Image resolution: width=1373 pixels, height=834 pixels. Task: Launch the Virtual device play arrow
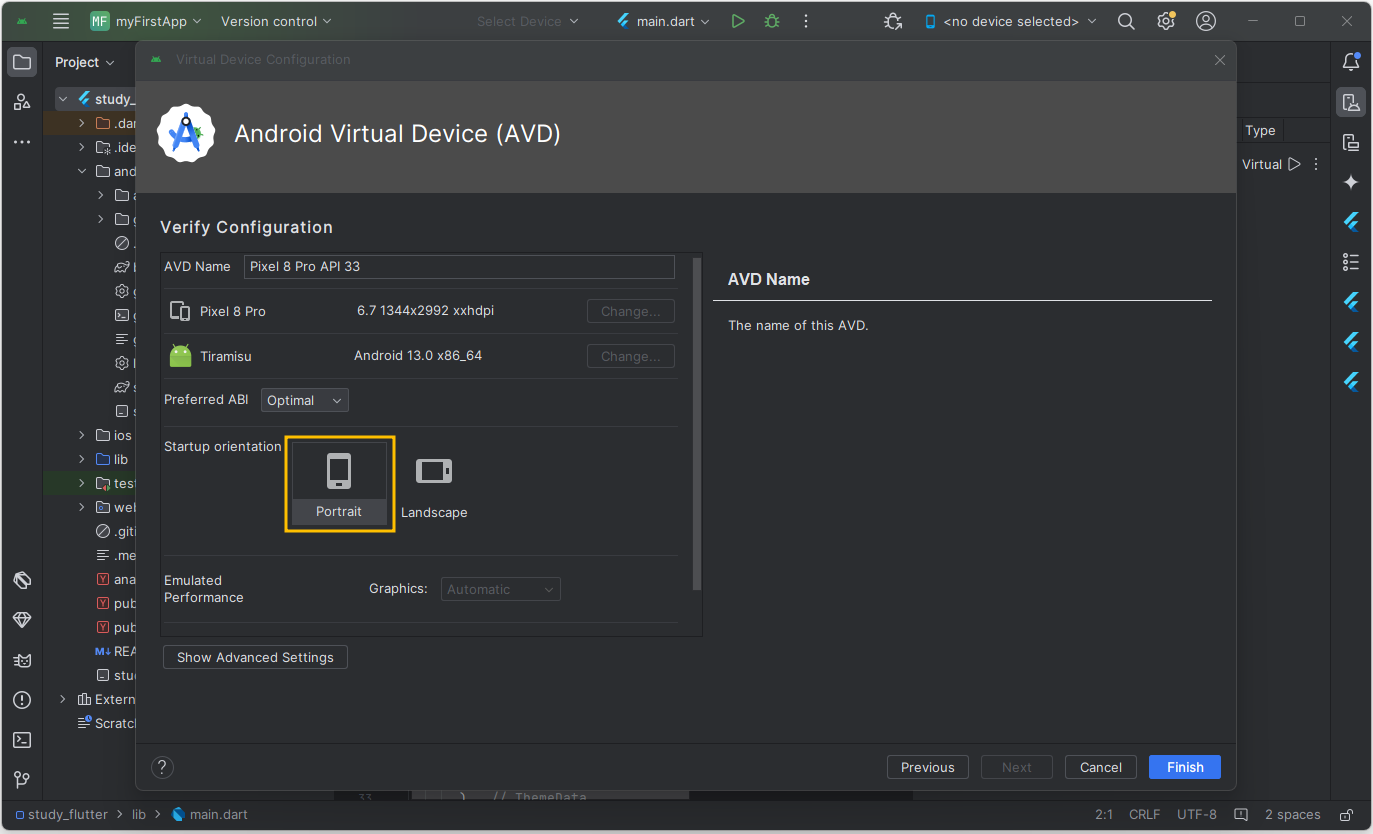coord(1294,164)
